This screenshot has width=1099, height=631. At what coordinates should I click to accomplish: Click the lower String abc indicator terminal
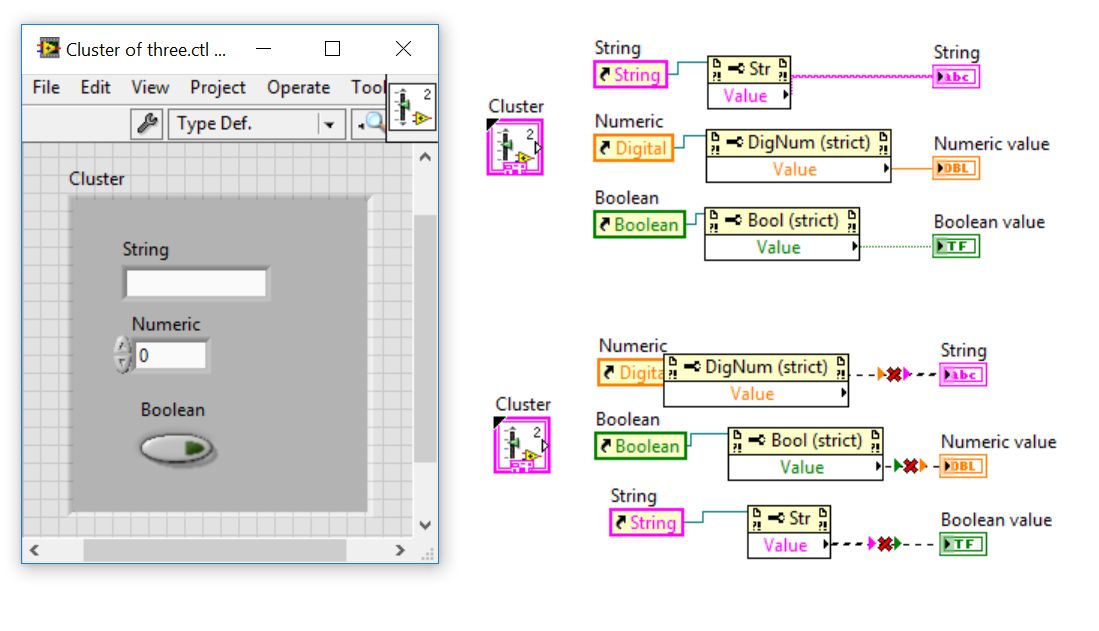963,374
